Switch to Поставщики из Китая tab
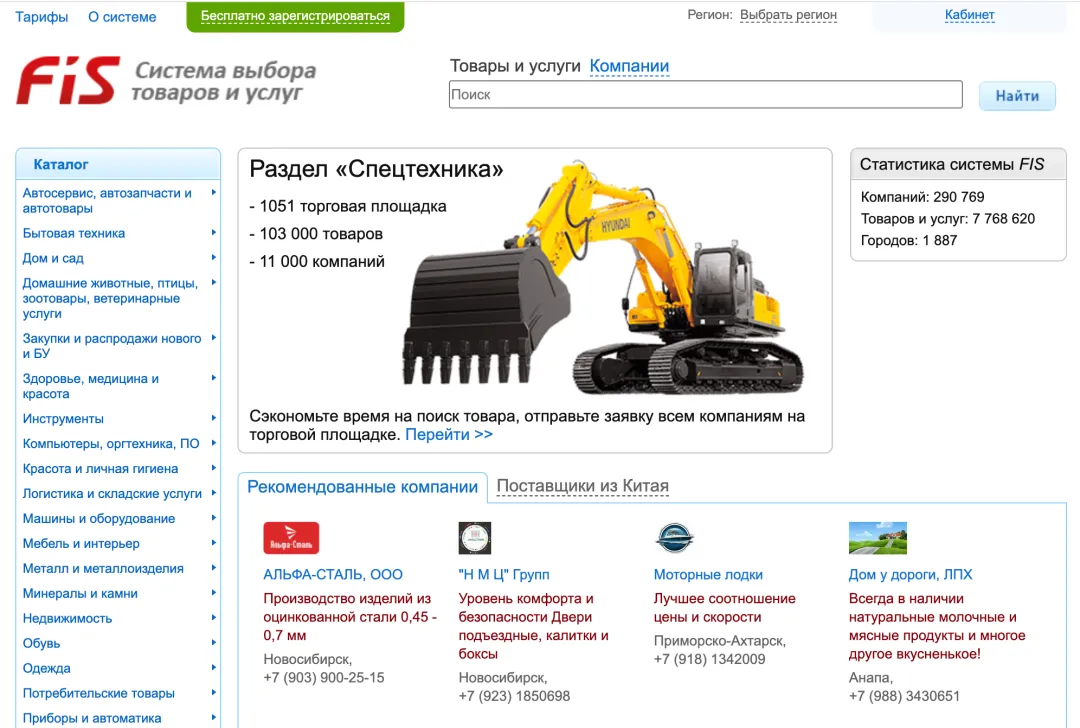This screenshot has width=1080, height=728. coord(583,486)
